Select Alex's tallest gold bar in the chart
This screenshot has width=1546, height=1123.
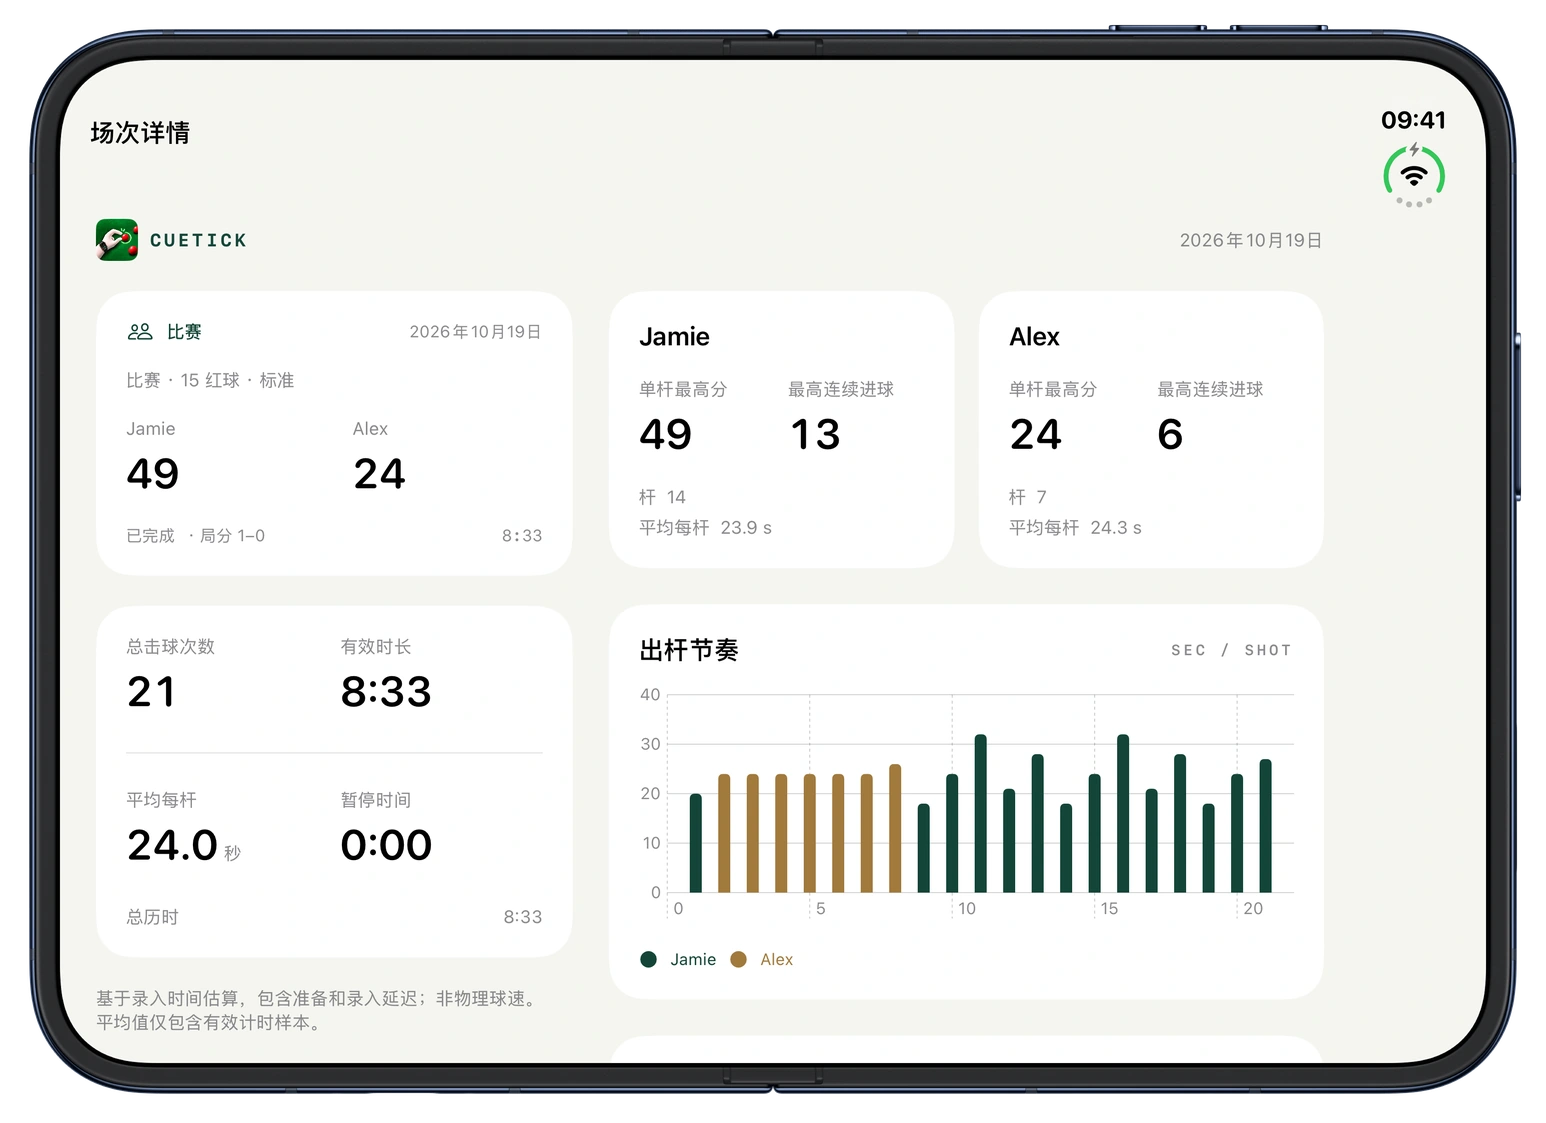[895, 828]
